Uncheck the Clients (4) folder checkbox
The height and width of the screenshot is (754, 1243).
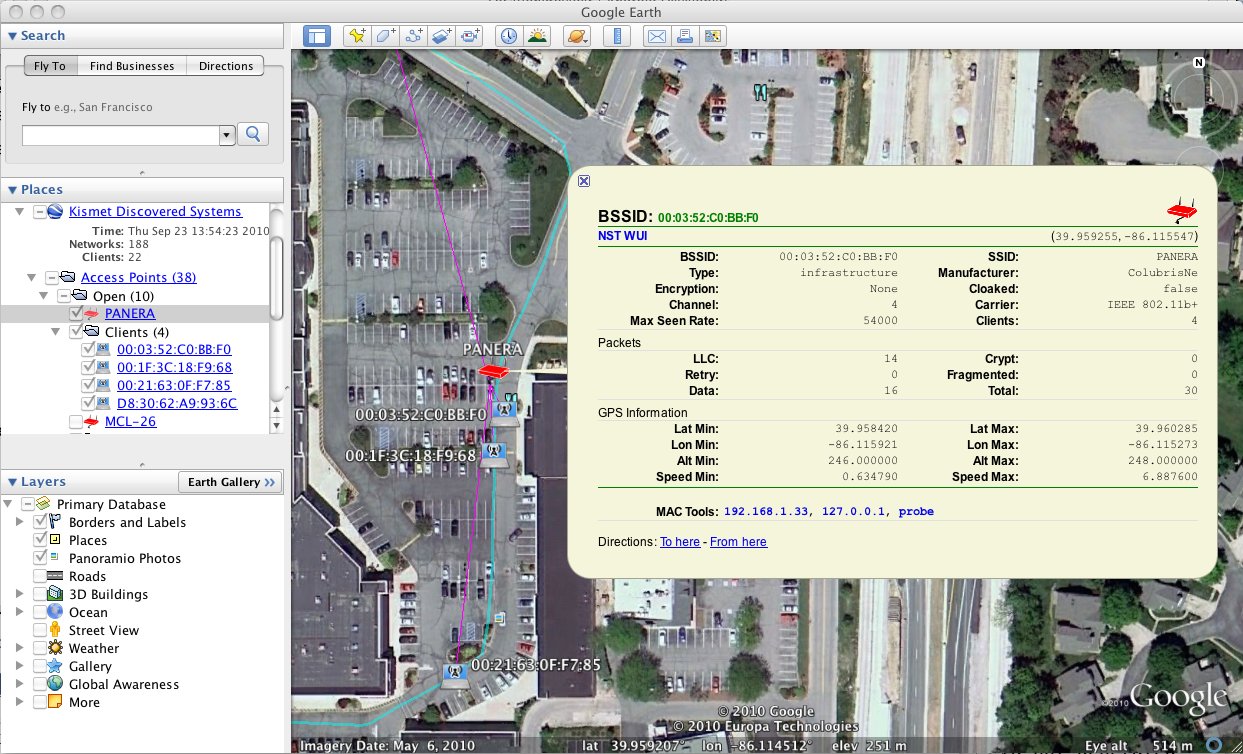pos(76,332)
